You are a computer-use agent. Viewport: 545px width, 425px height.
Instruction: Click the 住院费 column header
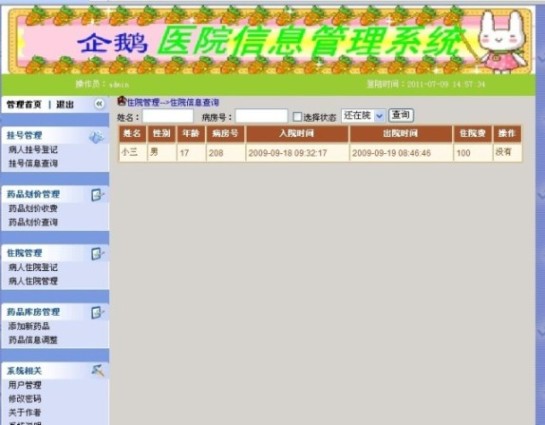(x=472, y=134)
